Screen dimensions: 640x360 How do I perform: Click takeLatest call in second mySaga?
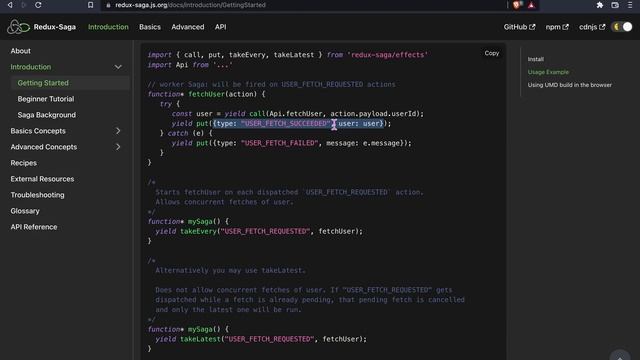point(200,339)
